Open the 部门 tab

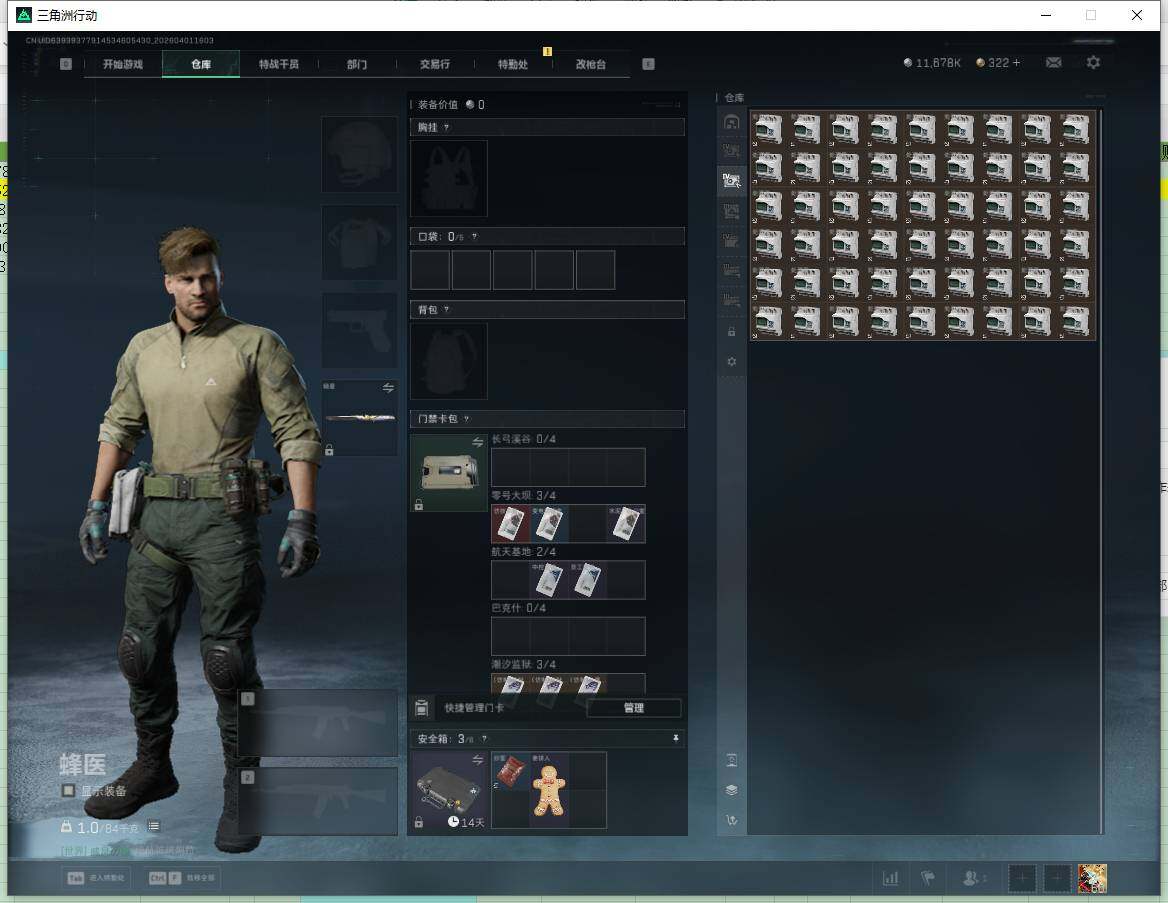[x=357, y=64]
